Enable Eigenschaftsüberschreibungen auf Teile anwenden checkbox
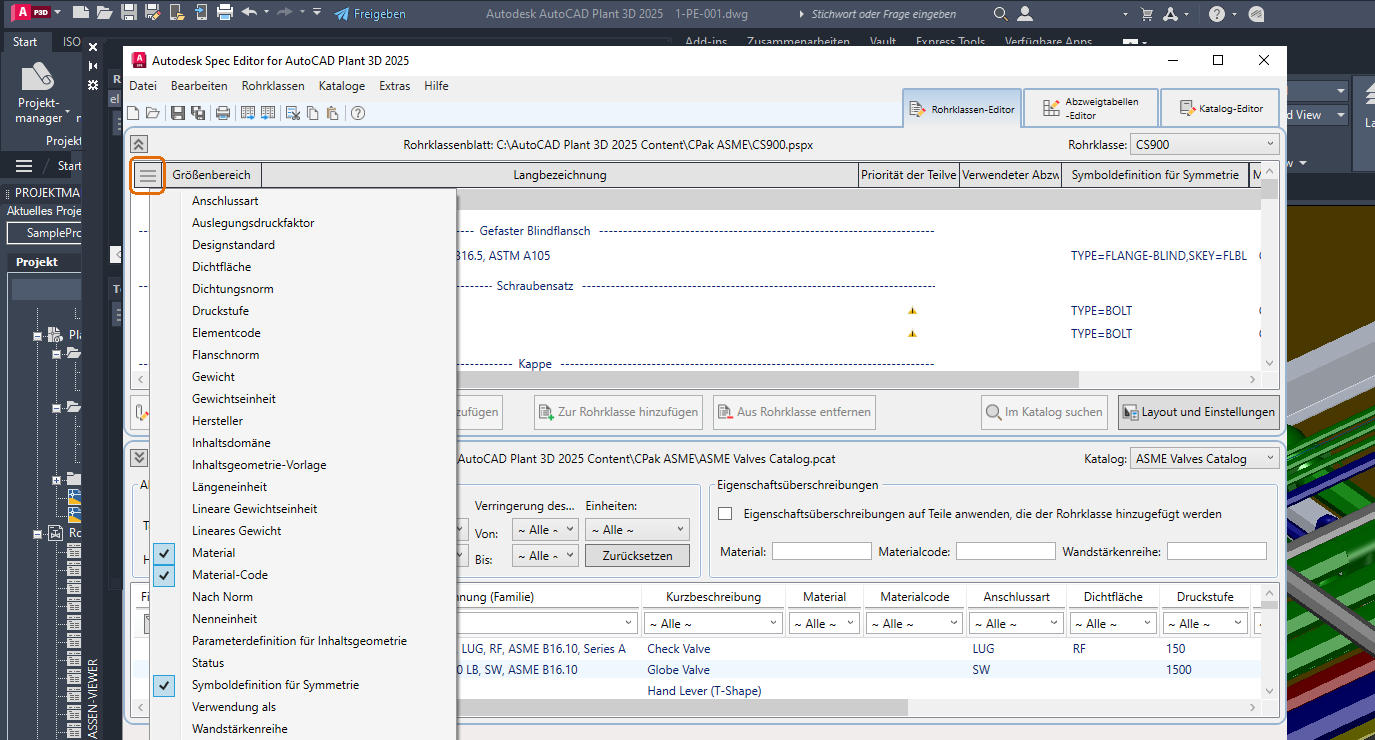Image resolution: width=1375 pixels, height=740 pixels. 726,514
